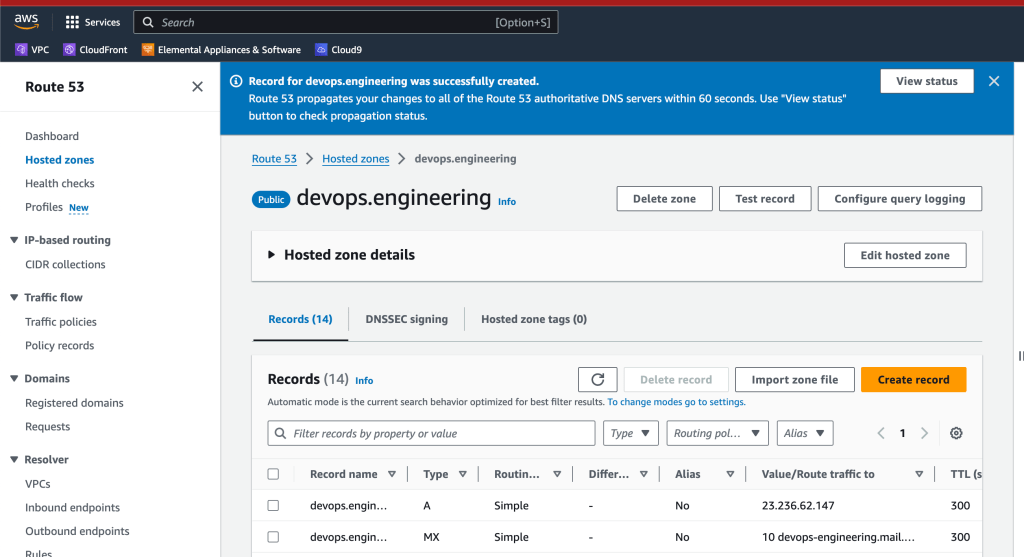Viewport: 1024px width, 557px height.
Task: Click the orange Create record button
Action: pos(913,379)
